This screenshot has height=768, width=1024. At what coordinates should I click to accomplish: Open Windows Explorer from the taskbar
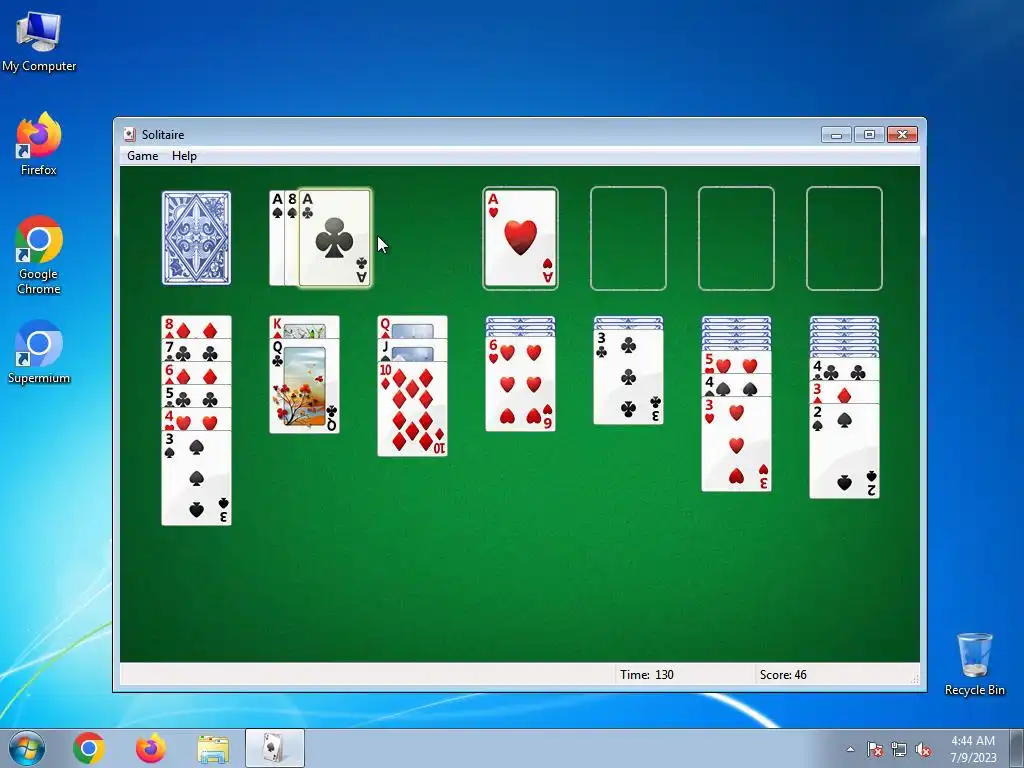pyautogui.click(x=213, y=748)
